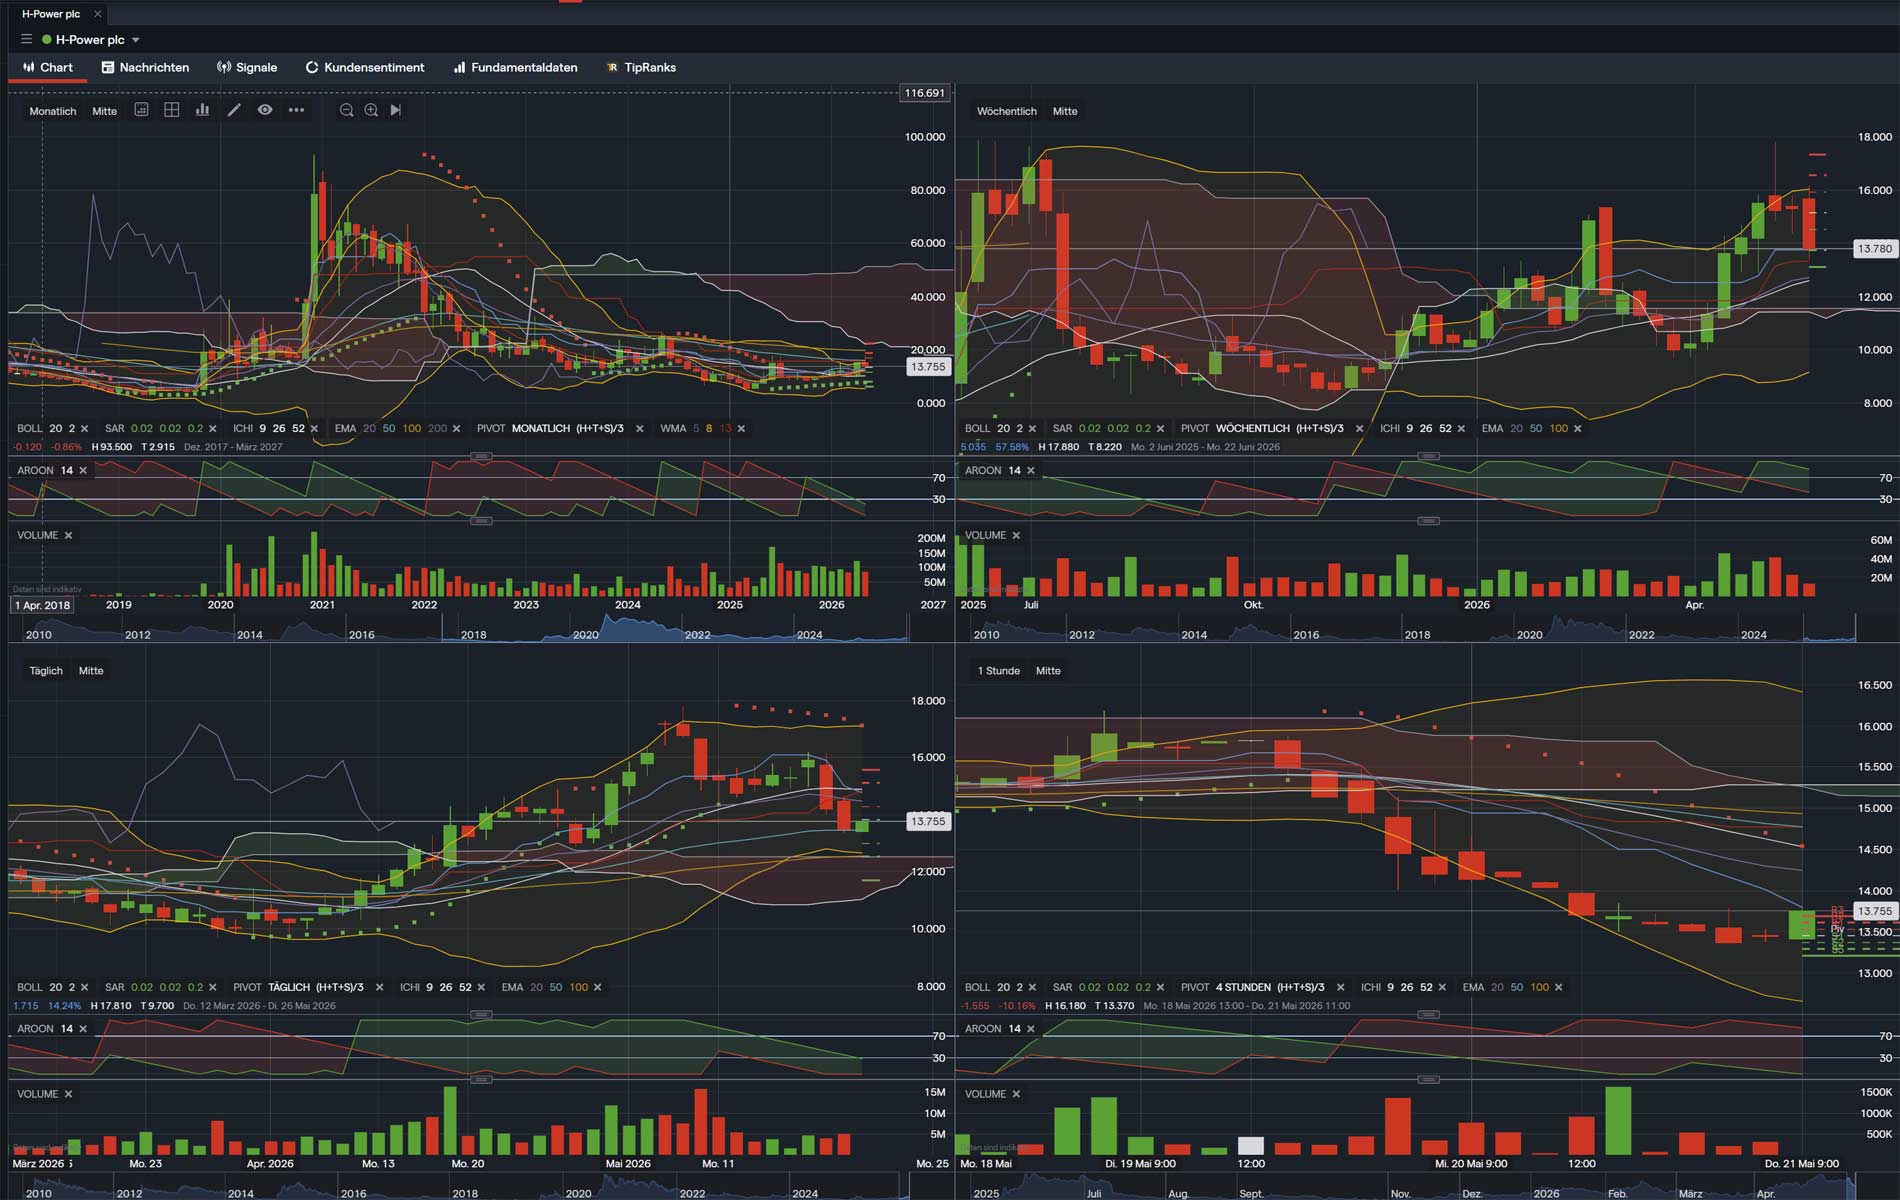Open the Kundensentiment tab
This screenshot has width=1900, height=1200.
pos(365,67)
